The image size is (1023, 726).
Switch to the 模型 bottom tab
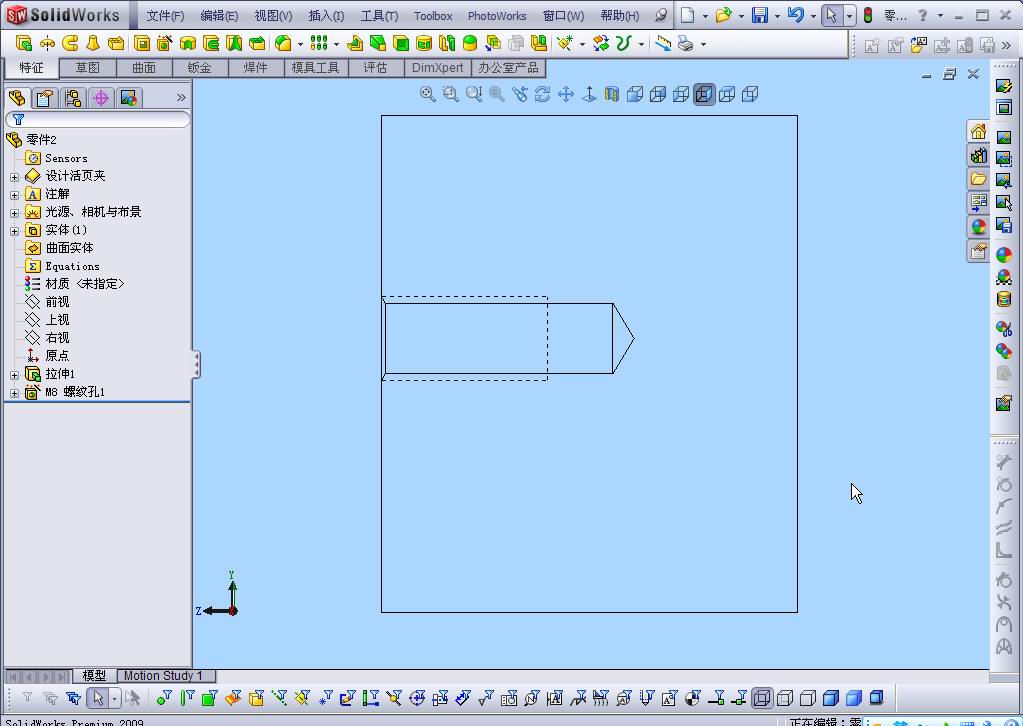94,676
